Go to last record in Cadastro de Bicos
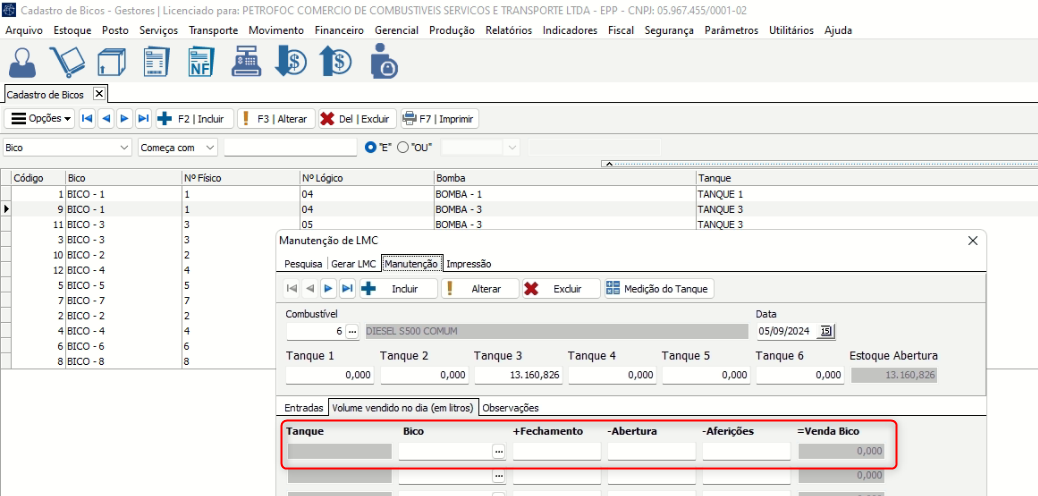The height and width of the screenshot is (496, 1038). [x=143, y=119]
